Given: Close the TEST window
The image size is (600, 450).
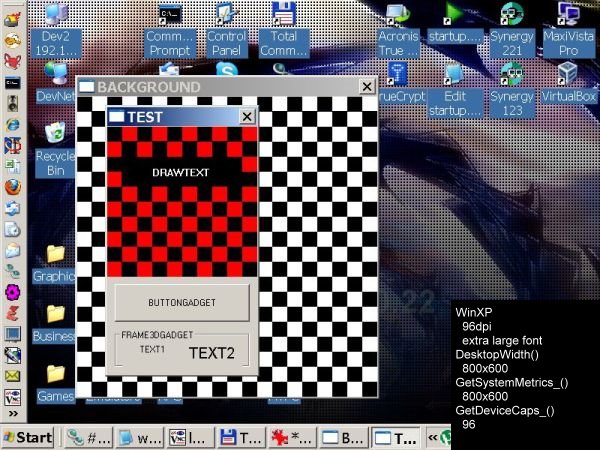Looking at the screenshot, I should [247, 117].
